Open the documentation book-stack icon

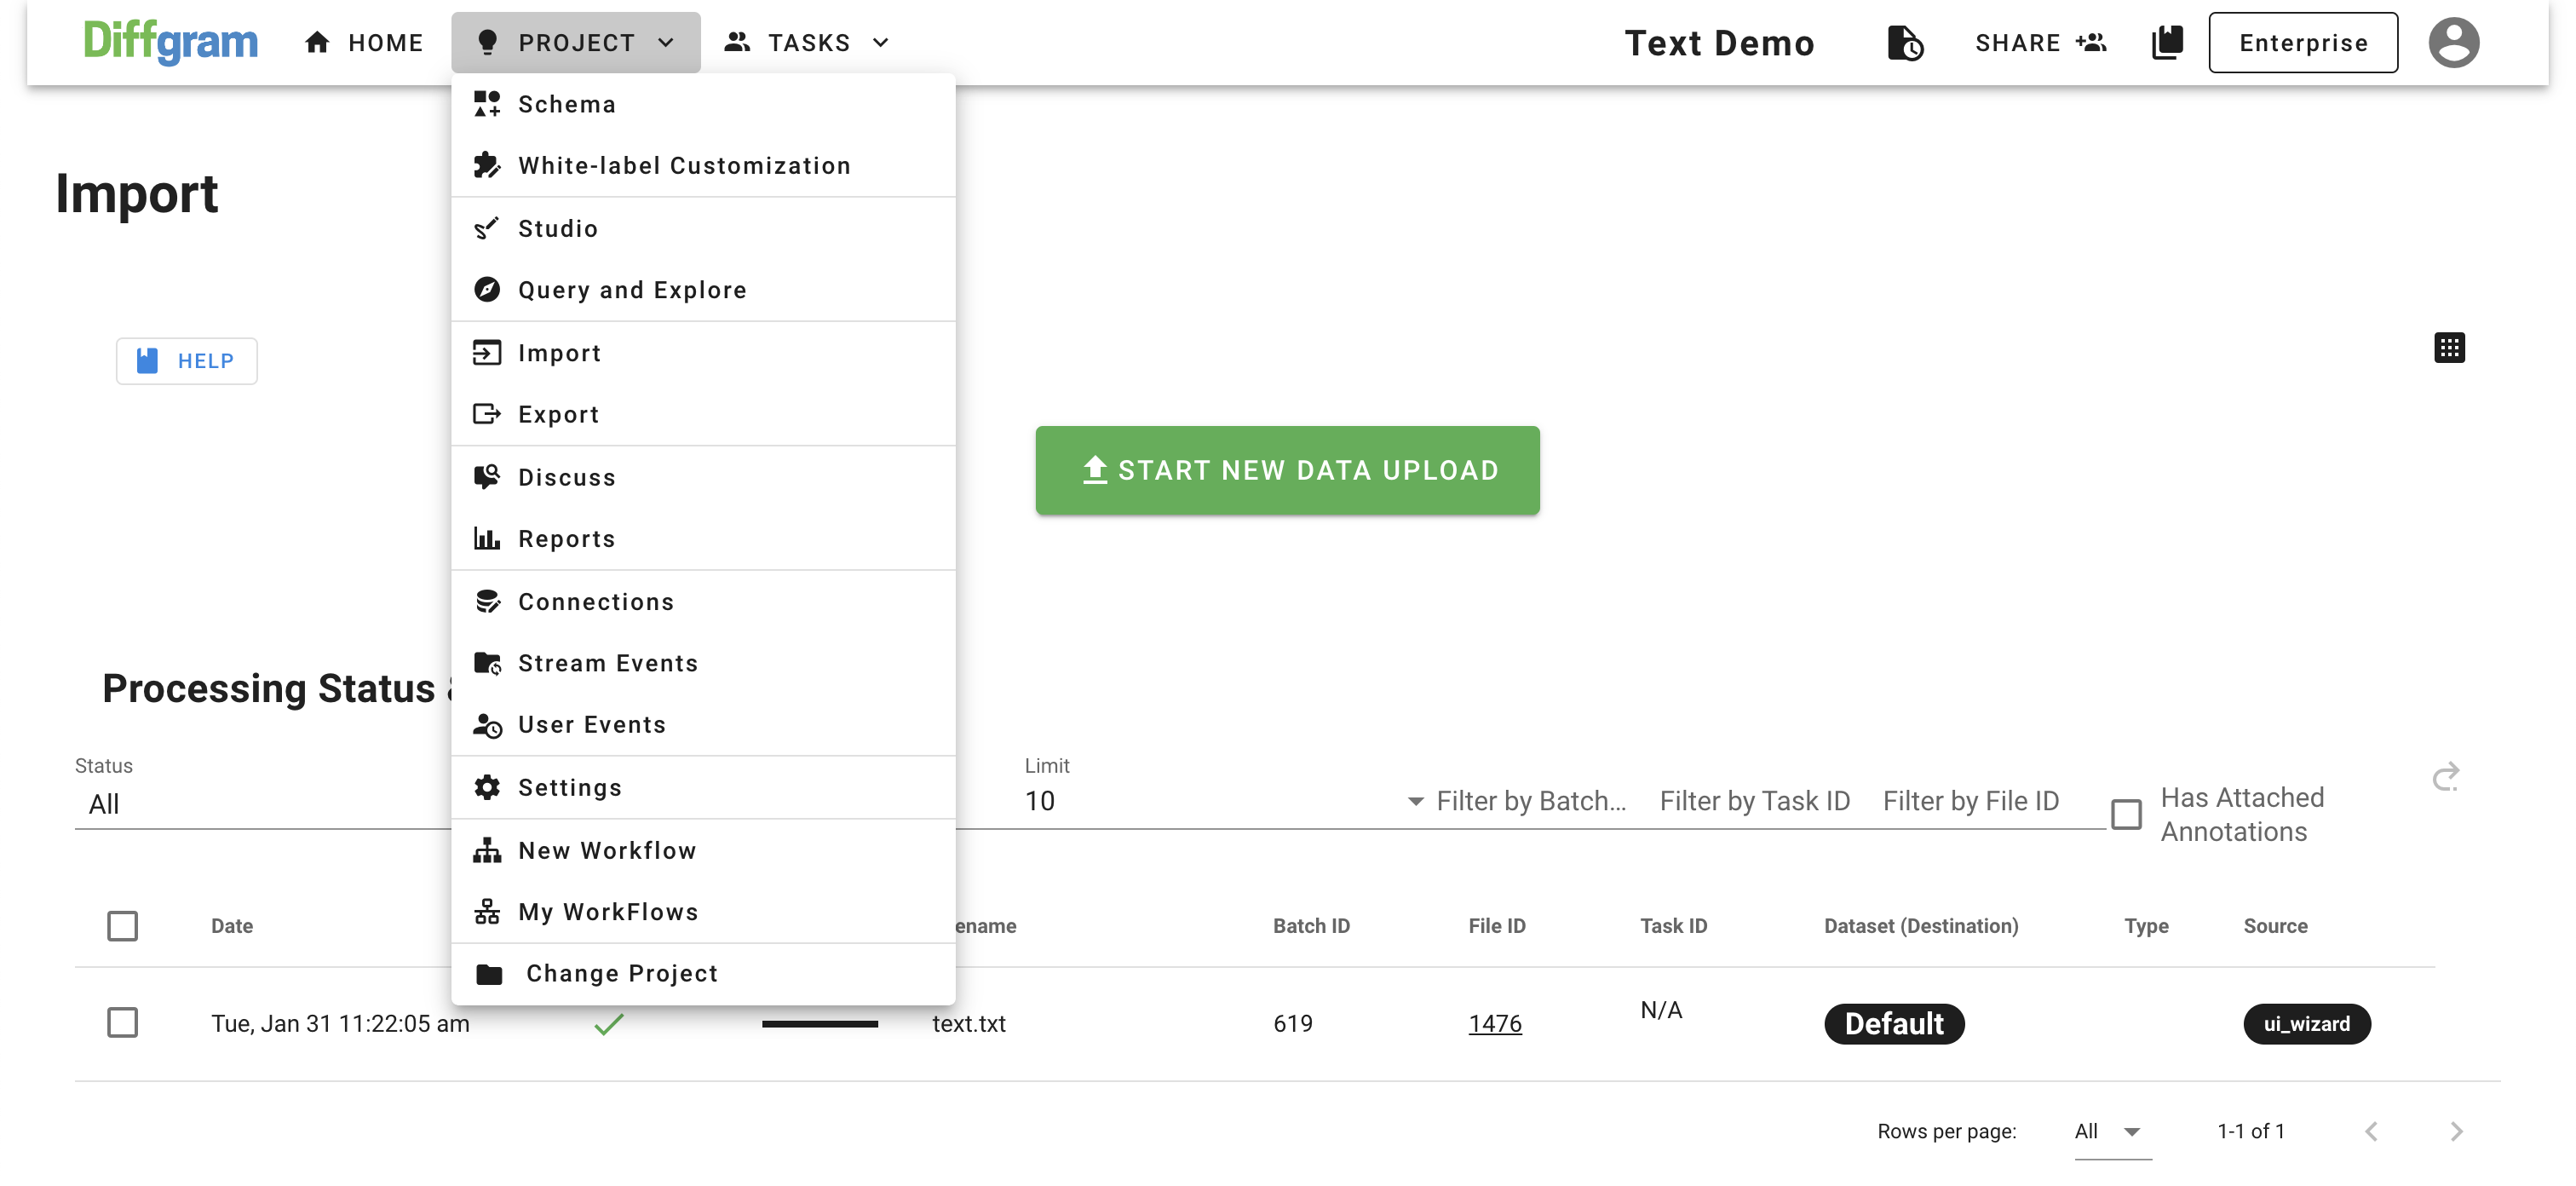click(x=2166, y=43)
